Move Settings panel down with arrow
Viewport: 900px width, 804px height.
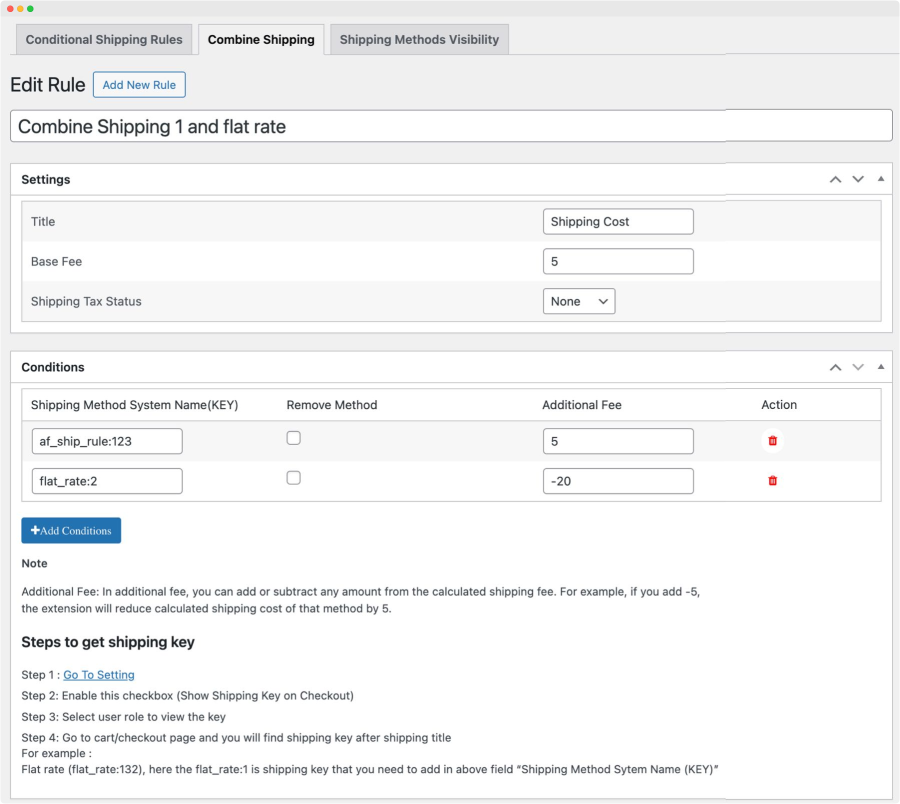click(x=858, y=180)
